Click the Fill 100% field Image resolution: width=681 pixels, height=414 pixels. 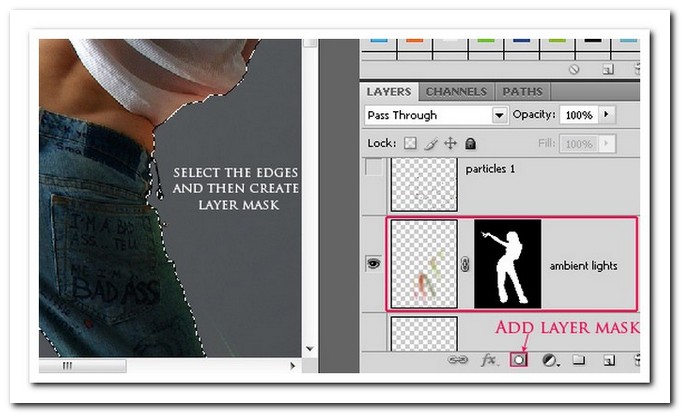[x=579, y=143]
